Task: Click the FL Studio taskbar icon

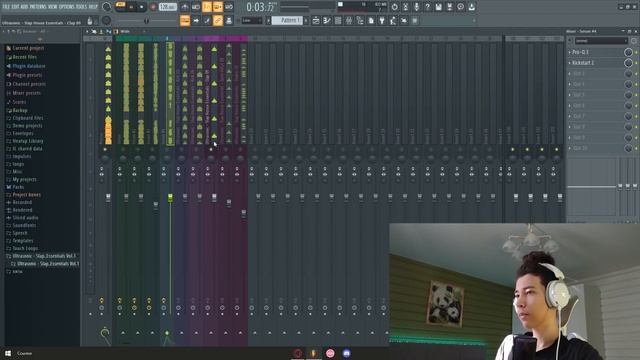Action: pos(313,353)
